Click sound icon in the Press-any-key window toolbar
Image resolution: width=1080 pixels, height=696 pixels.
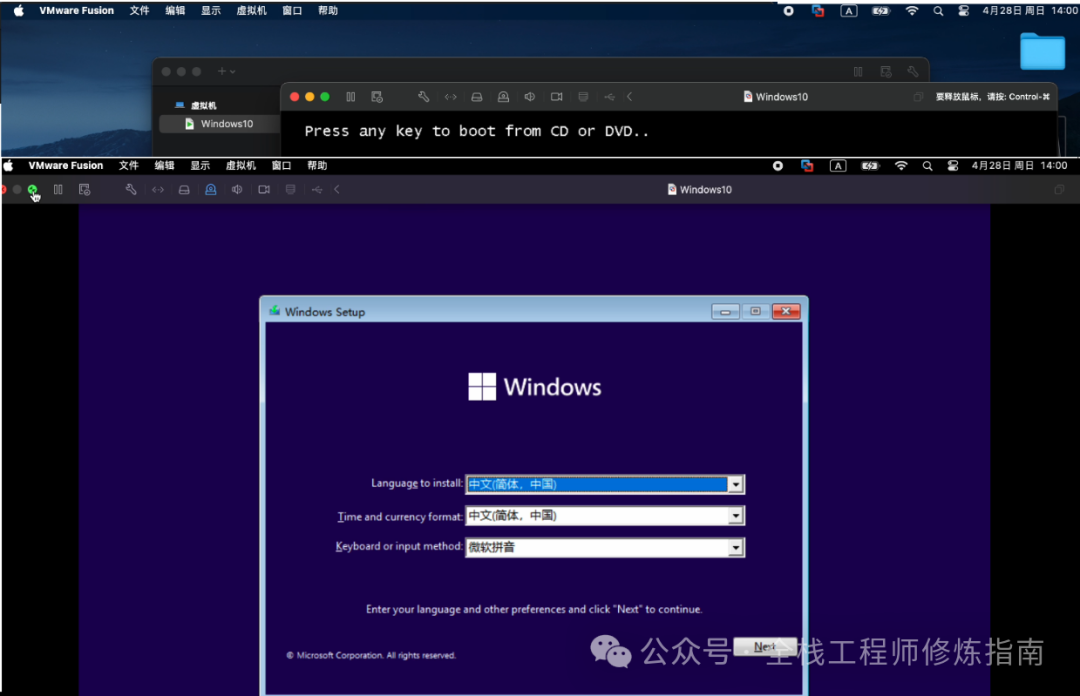tap(530, 97)
